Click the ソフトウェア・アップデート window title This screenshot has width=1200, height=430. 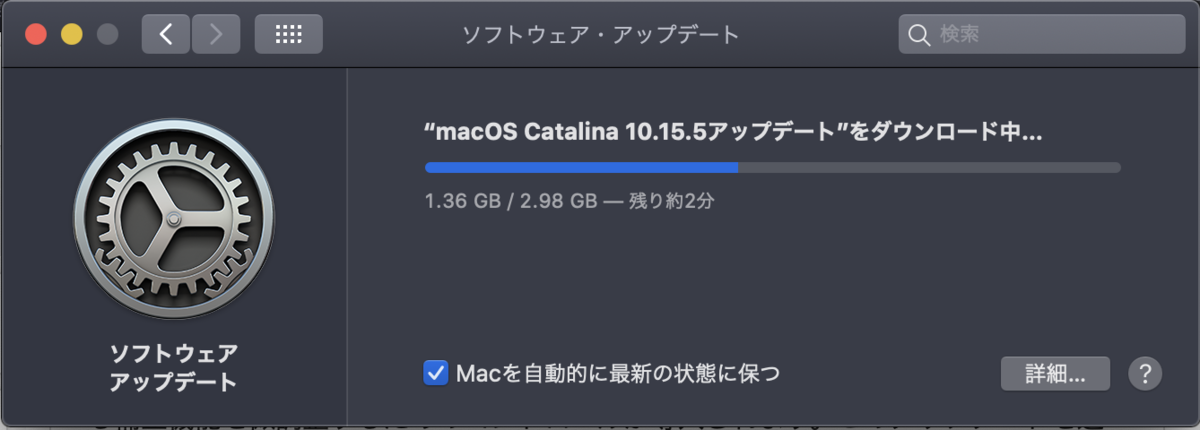599,35
